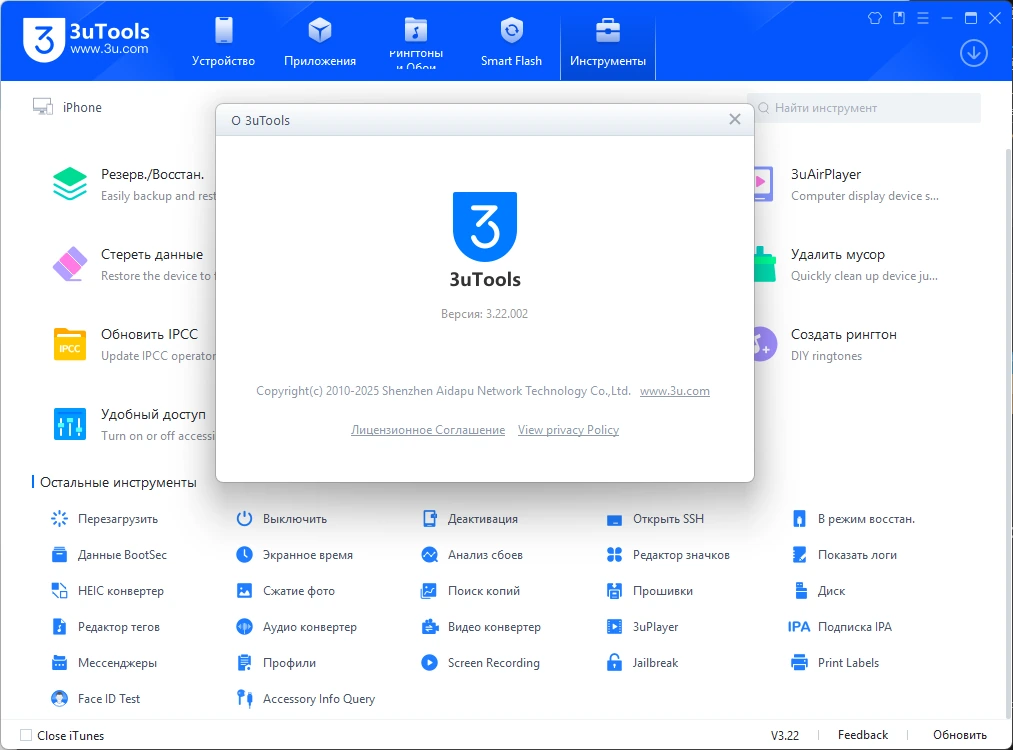Open the Профили tool

pos(277,663)
